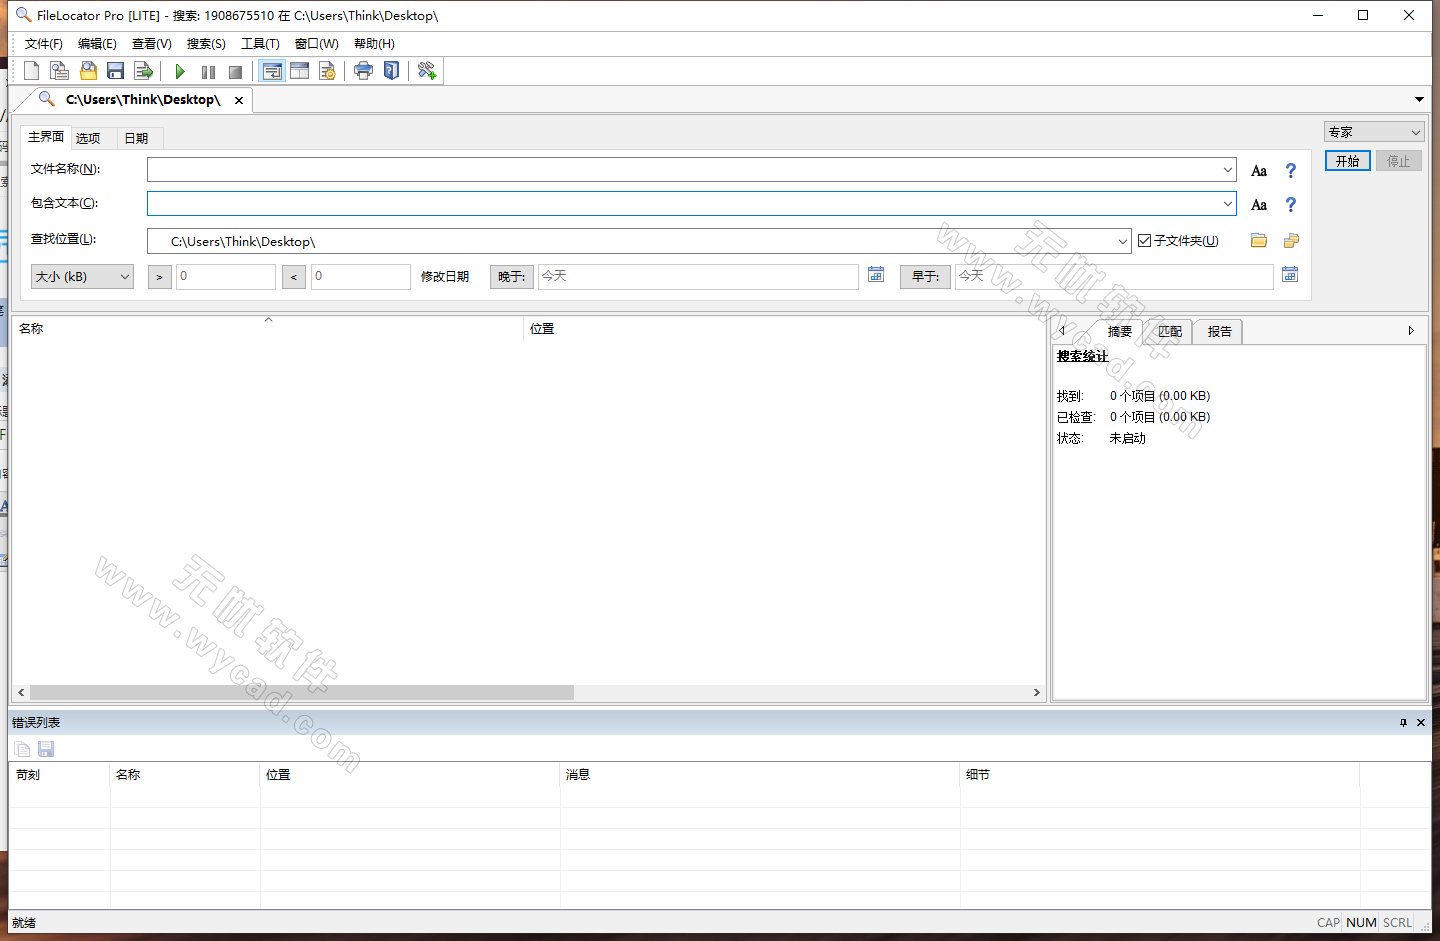Viewport: 1440px width, 941px height.
Task: Toggle Aa case option for 包含文本
Action: 1259,205
